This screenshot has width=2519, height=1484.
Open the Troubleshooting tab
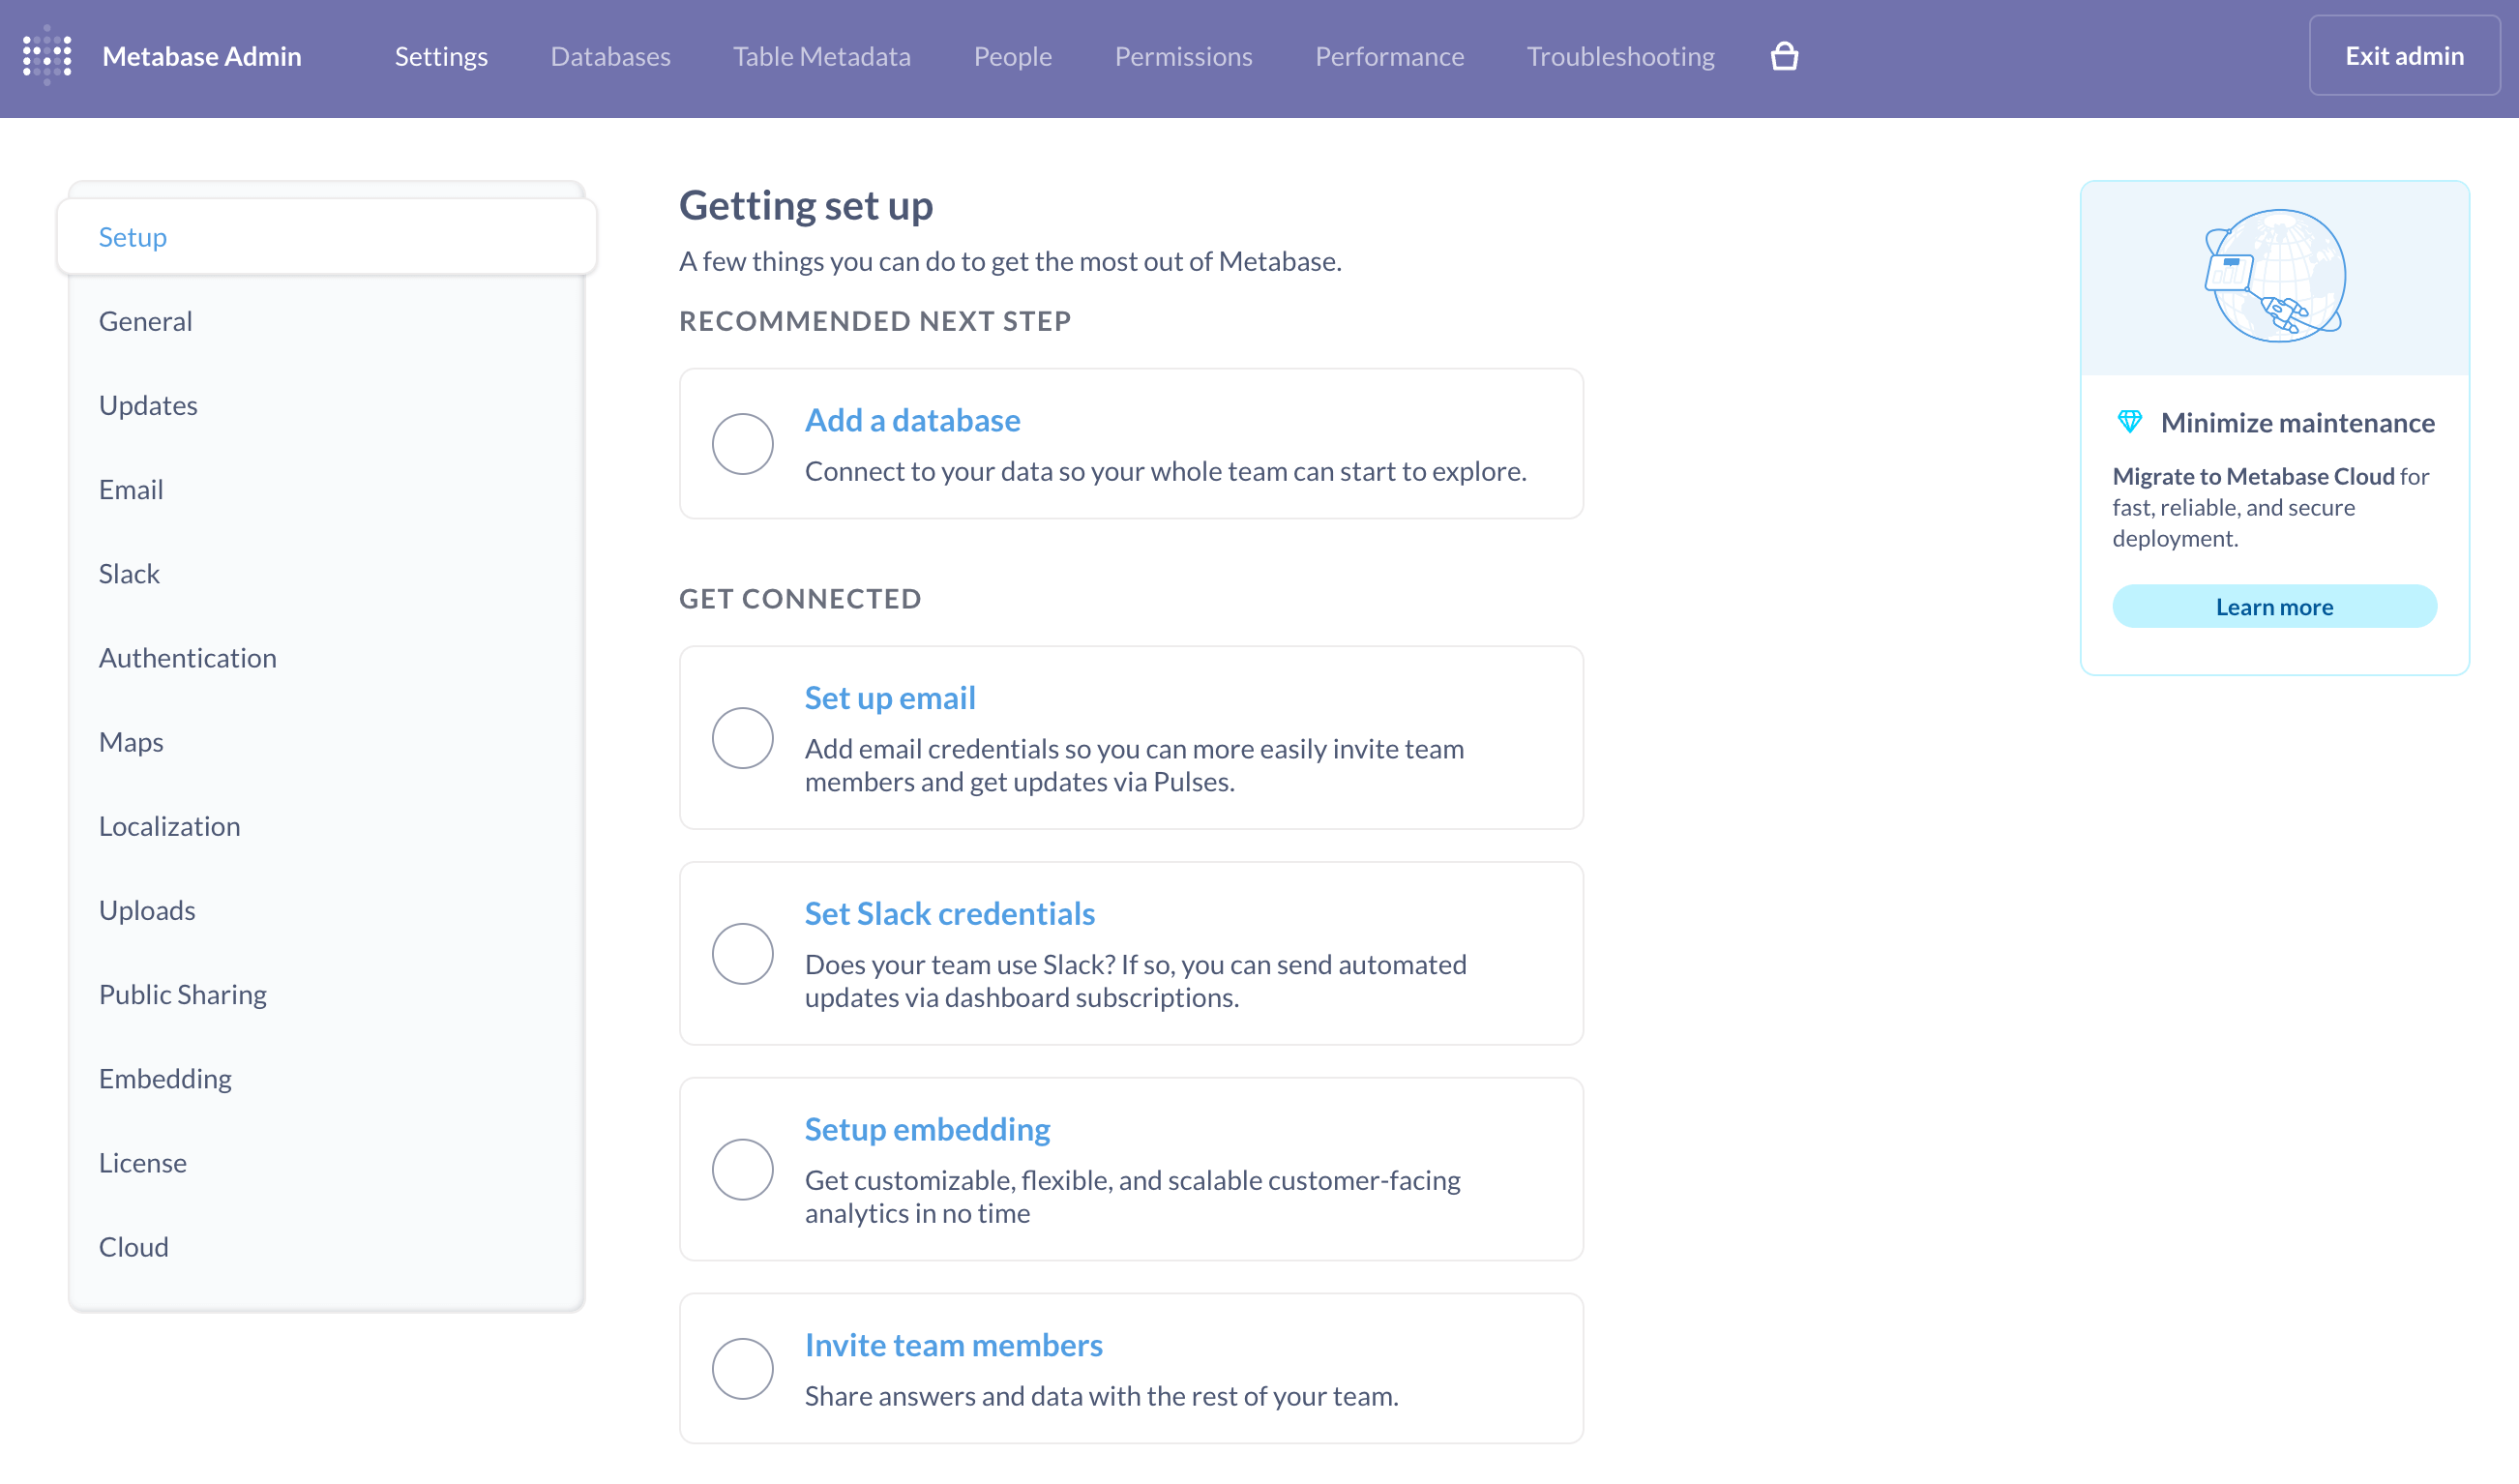(1620, 56)
